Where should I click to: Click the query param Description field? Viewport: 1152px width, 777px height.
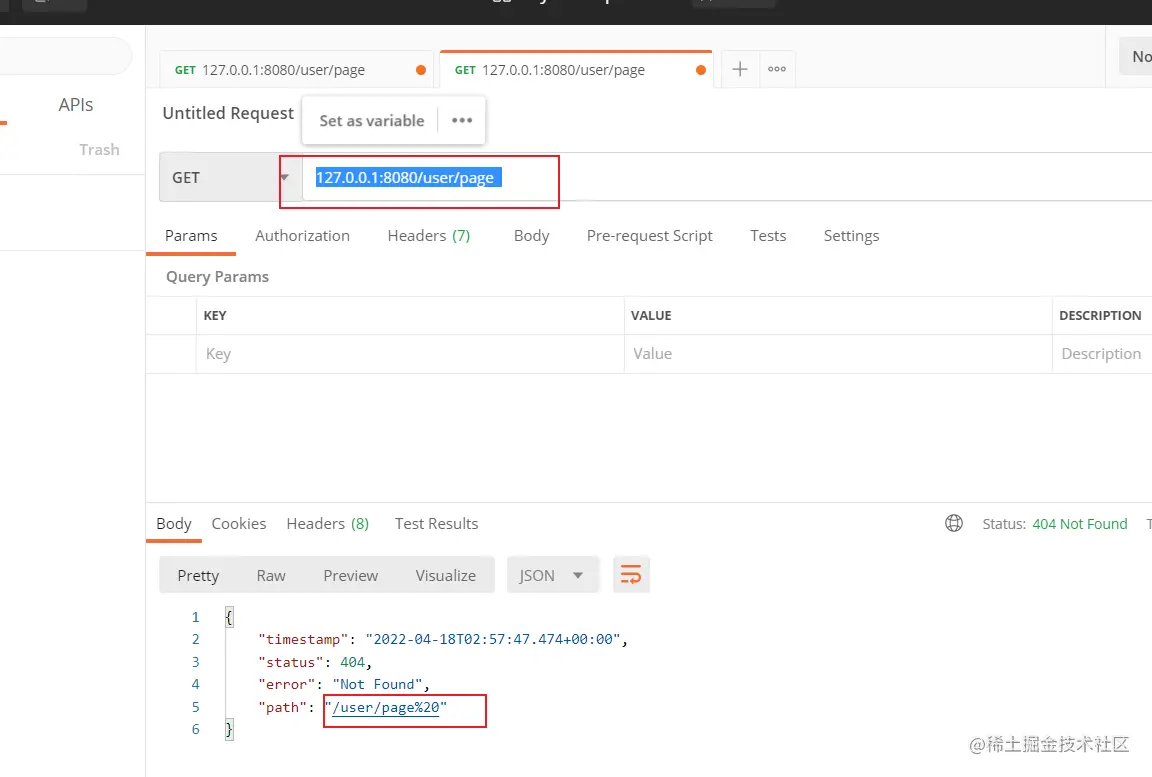pos(1101,354)
